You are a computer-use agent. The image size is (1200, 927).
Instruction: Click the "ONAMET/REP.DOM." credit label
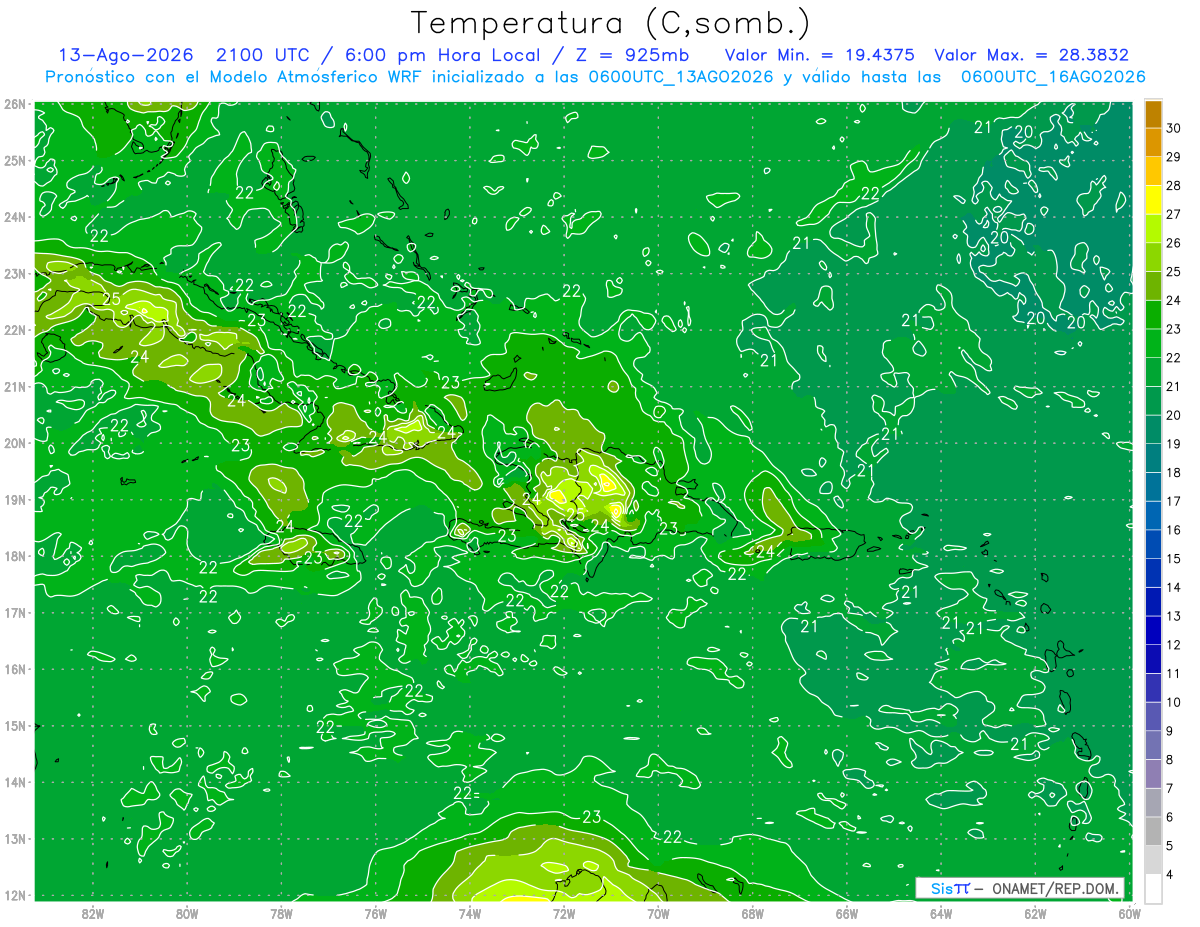(x=1056, y=888)
